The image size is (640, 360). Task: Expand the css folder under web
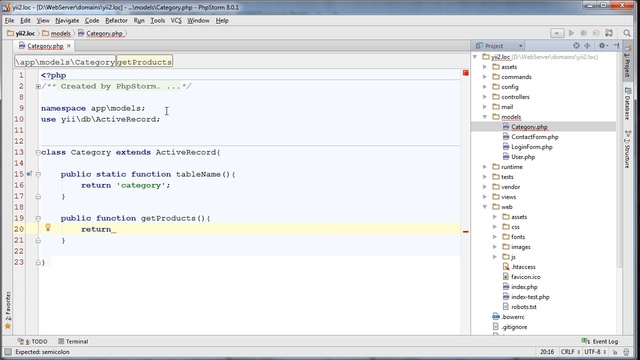pyautogui.click(x=495, y=227)
